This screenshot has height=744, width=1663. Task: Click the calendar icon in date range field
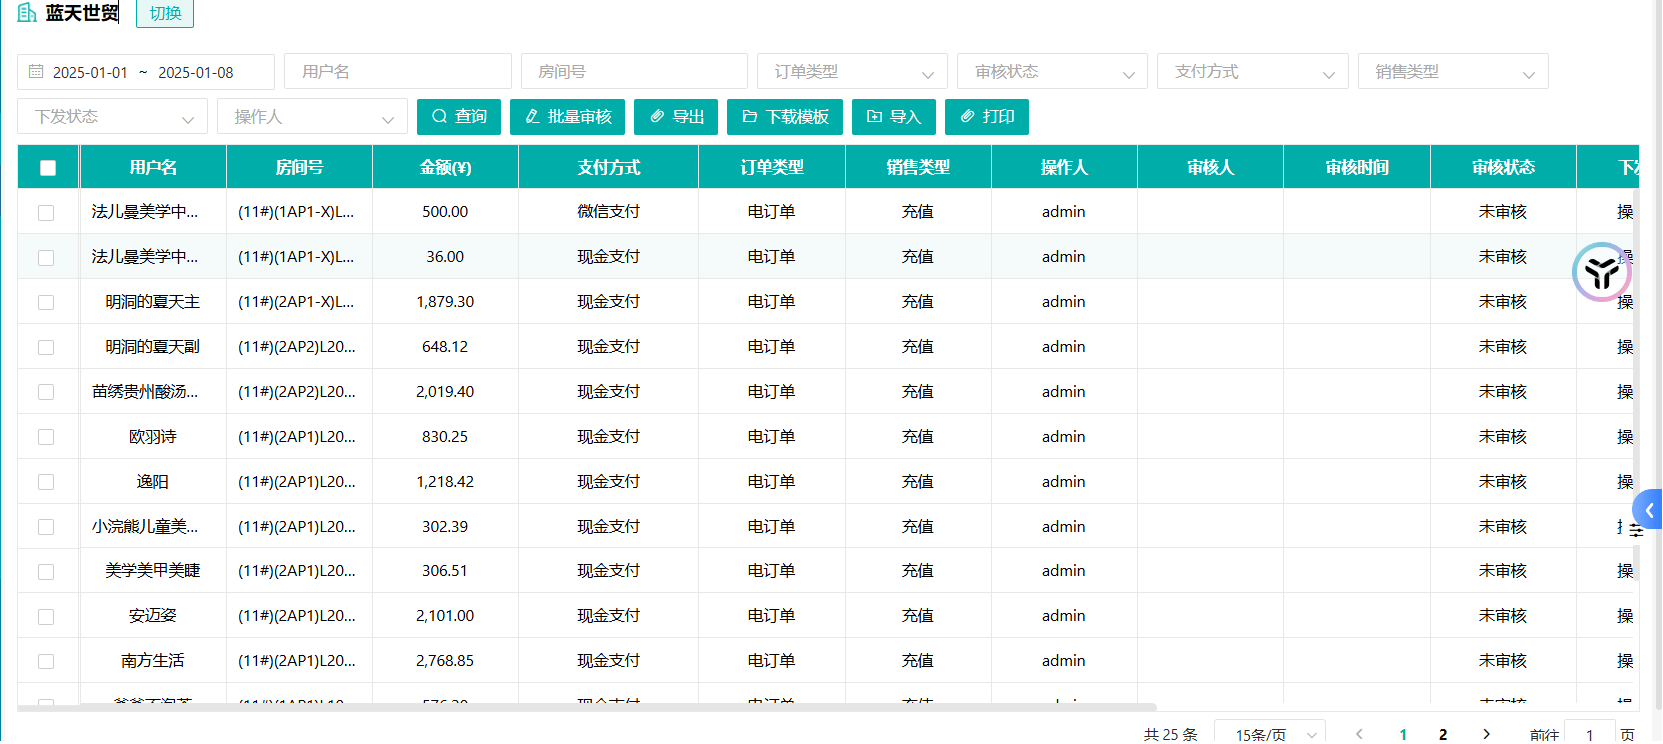tap(36, 72)
